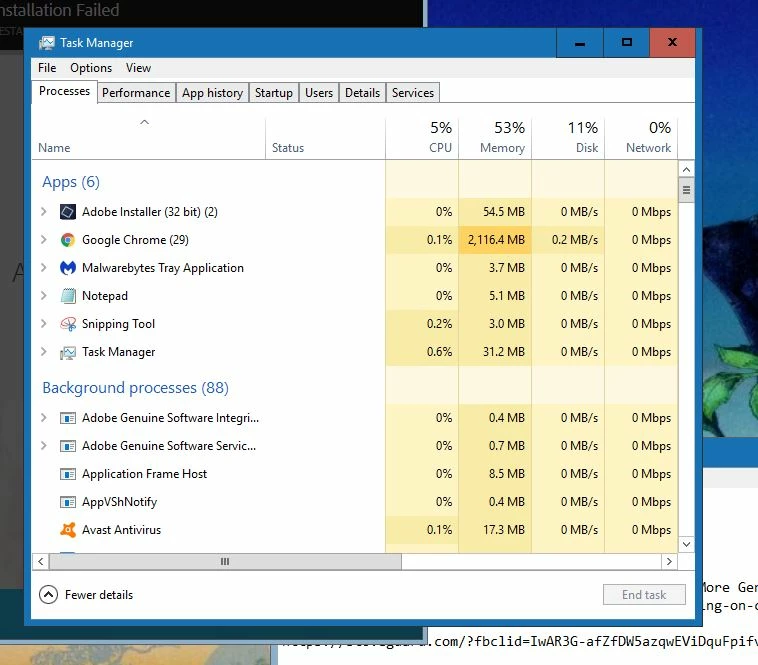Expand the Google Chrome (29) process group

point(44,240)
